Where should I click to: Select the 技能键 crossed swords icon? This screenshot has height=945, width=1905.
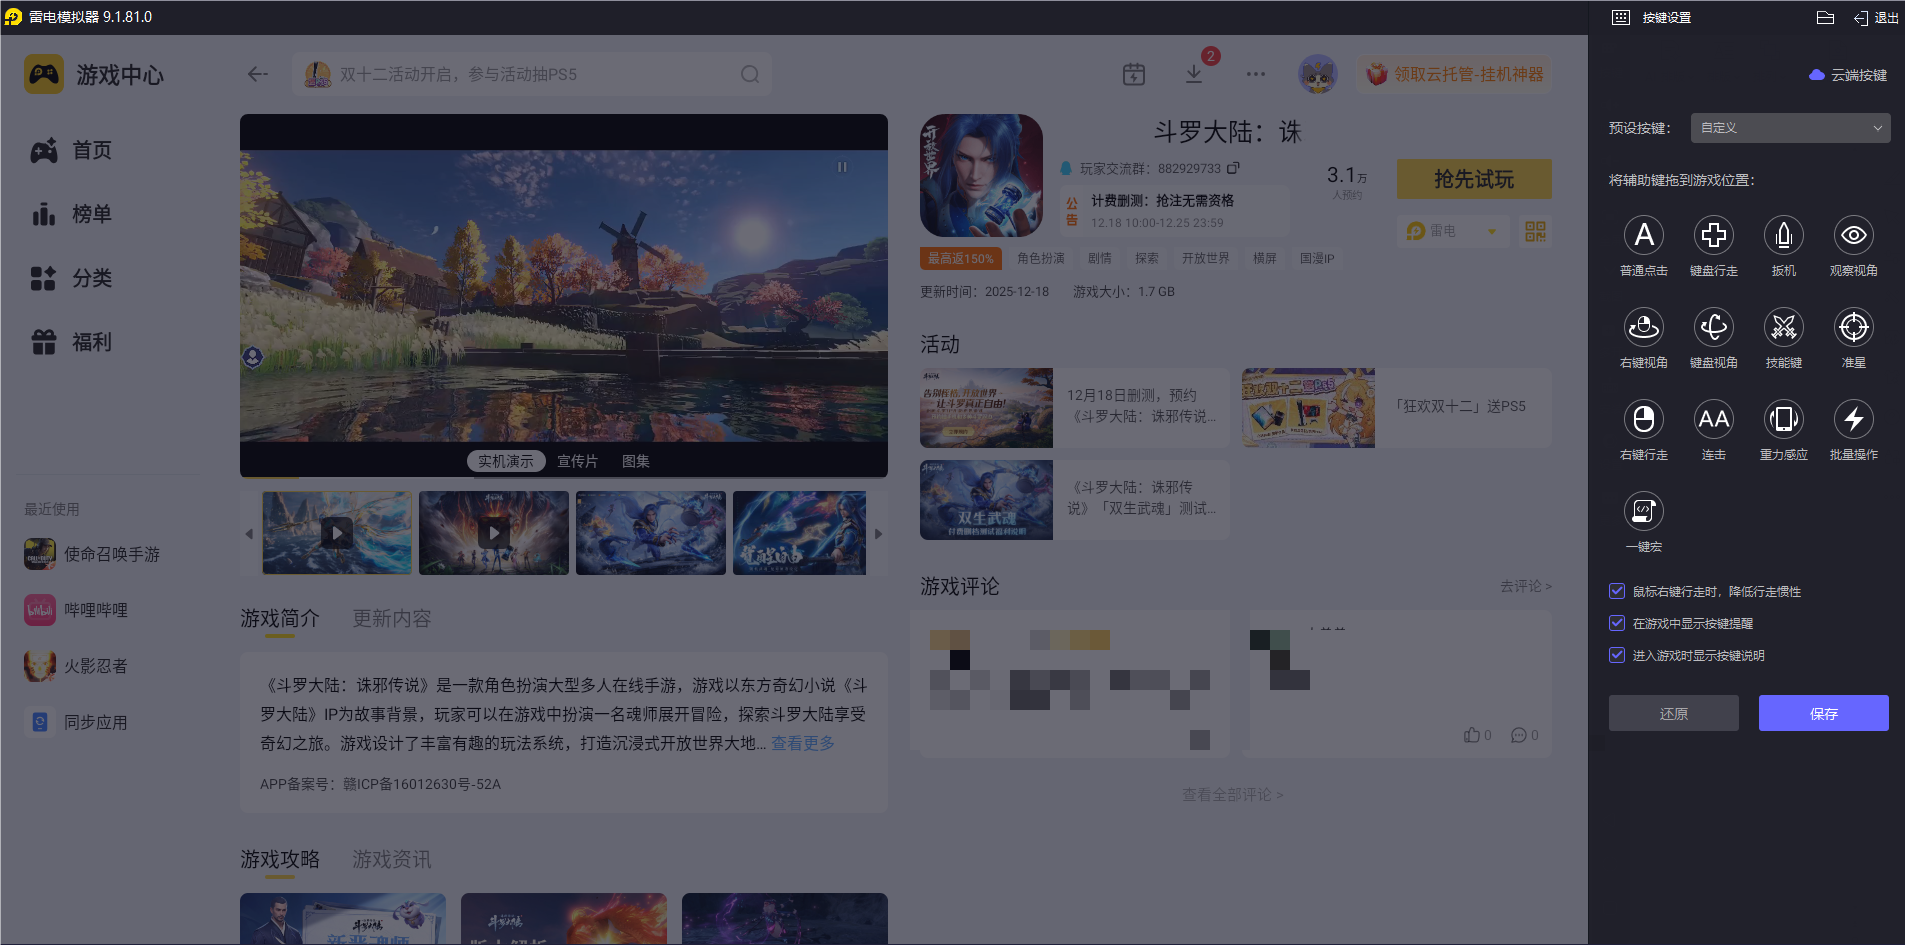(1783, 327)
